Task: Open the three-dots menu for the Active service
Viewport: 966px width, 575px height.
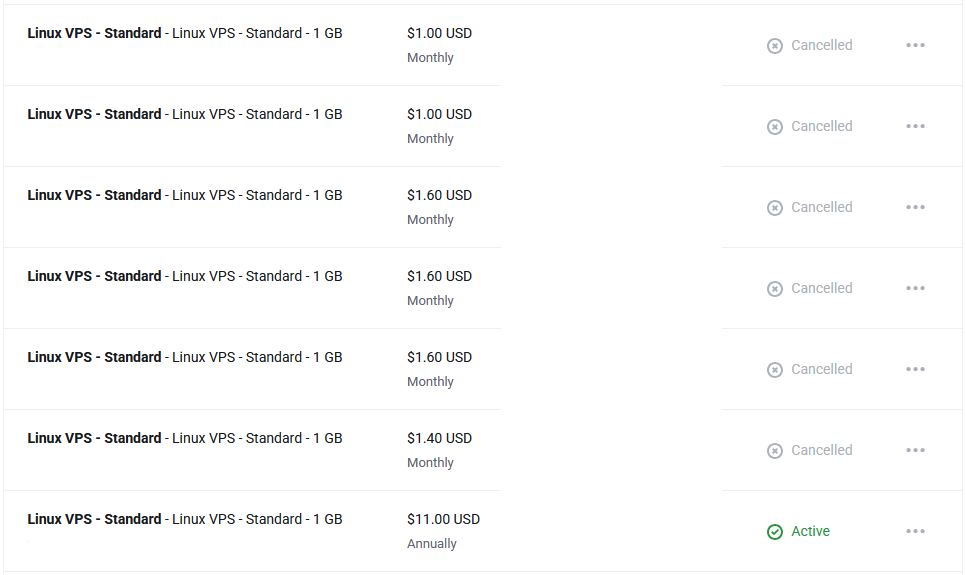Action: (915, 531)
